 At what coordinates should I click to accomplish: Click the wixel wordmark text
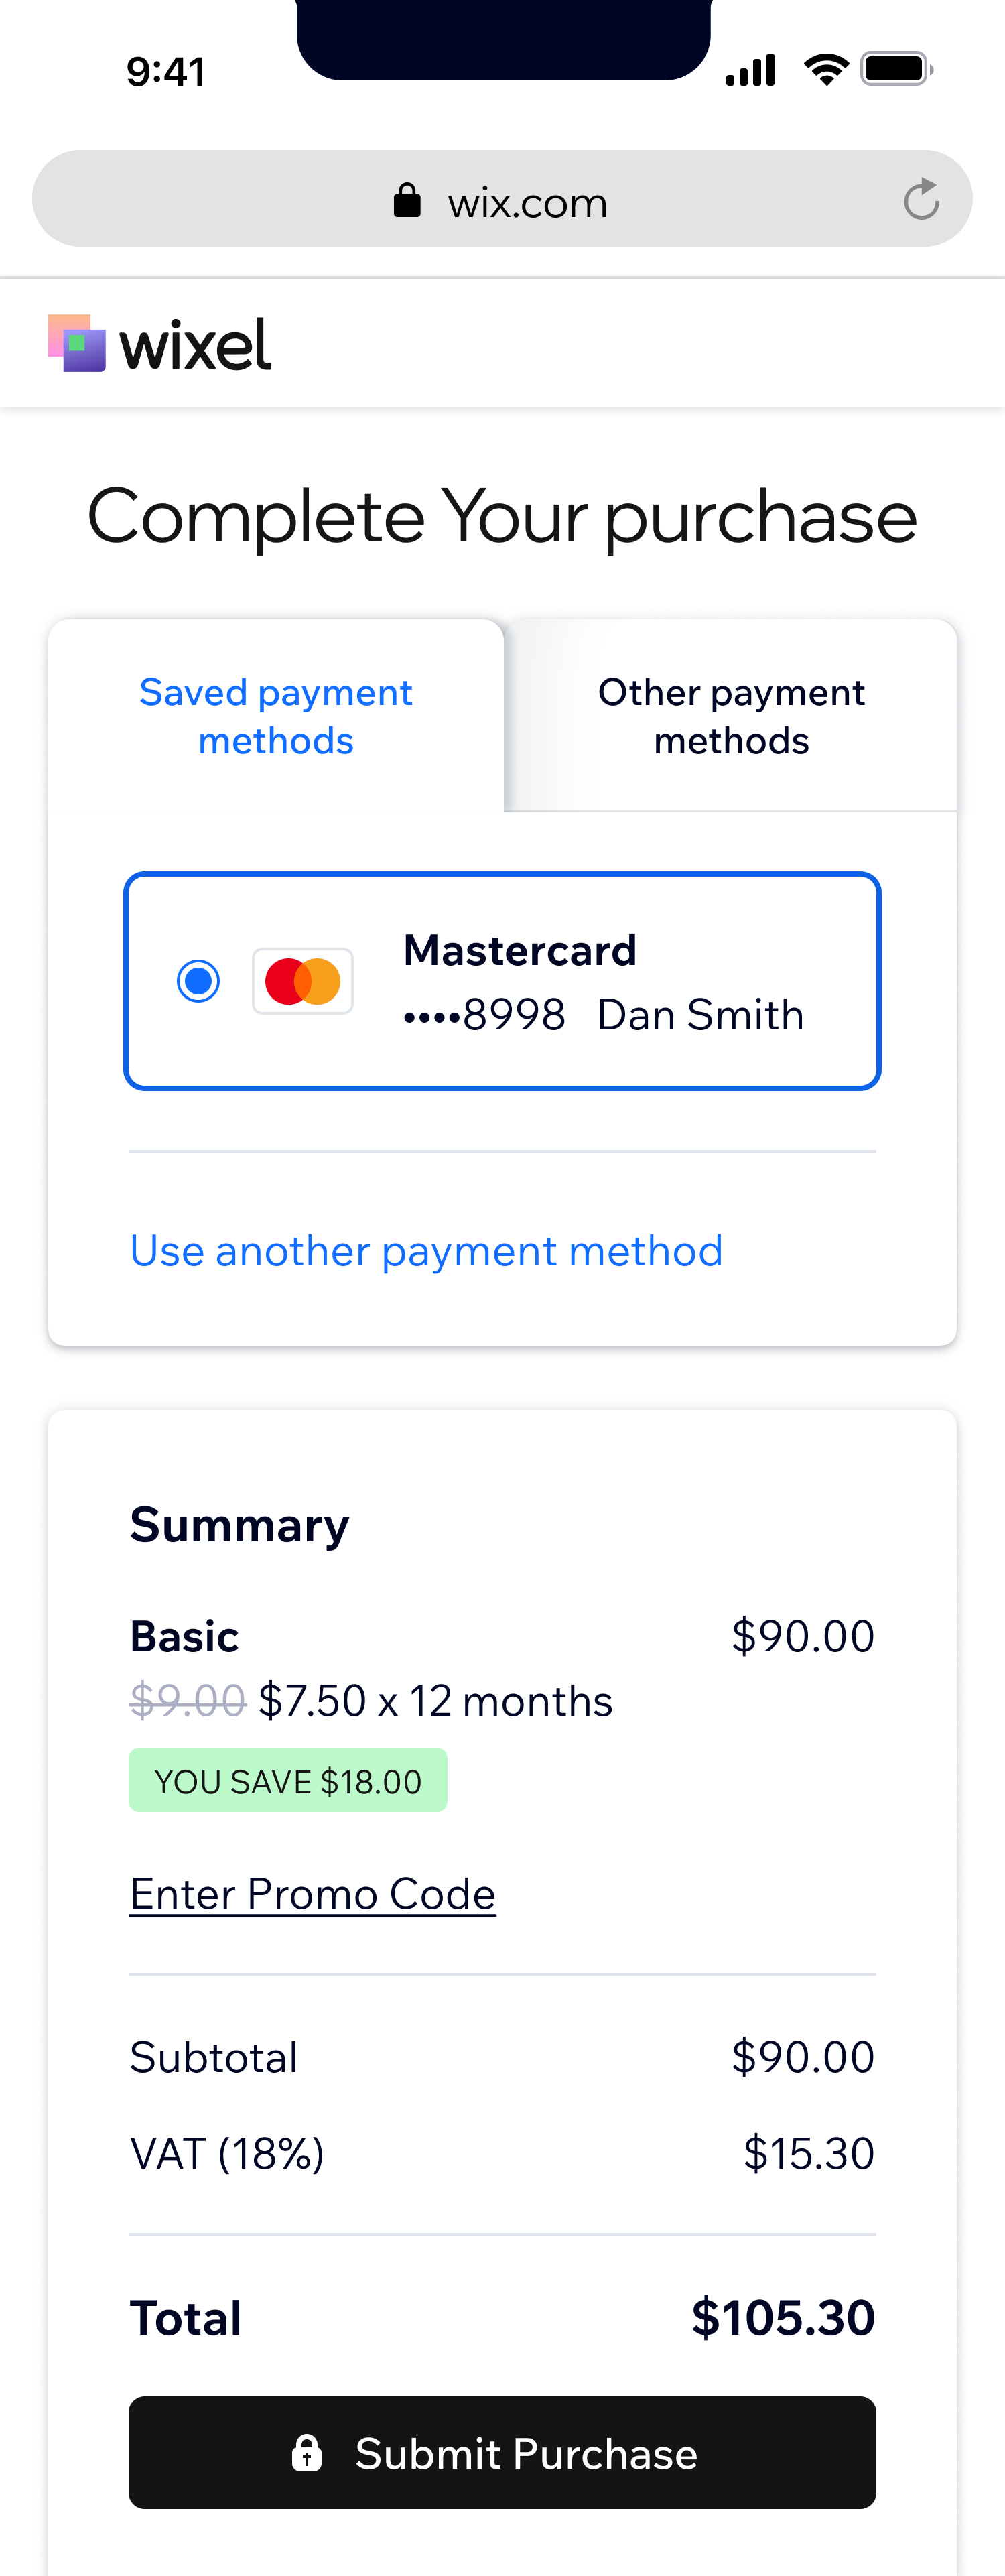coord(195,345)
